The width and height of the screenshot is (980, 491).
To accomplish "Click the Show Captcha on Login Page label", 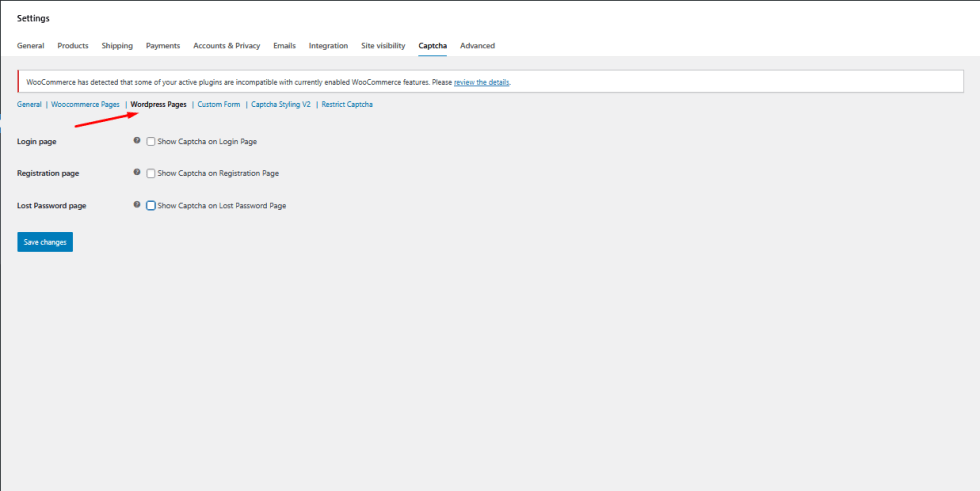I will (x=207, y=142).
